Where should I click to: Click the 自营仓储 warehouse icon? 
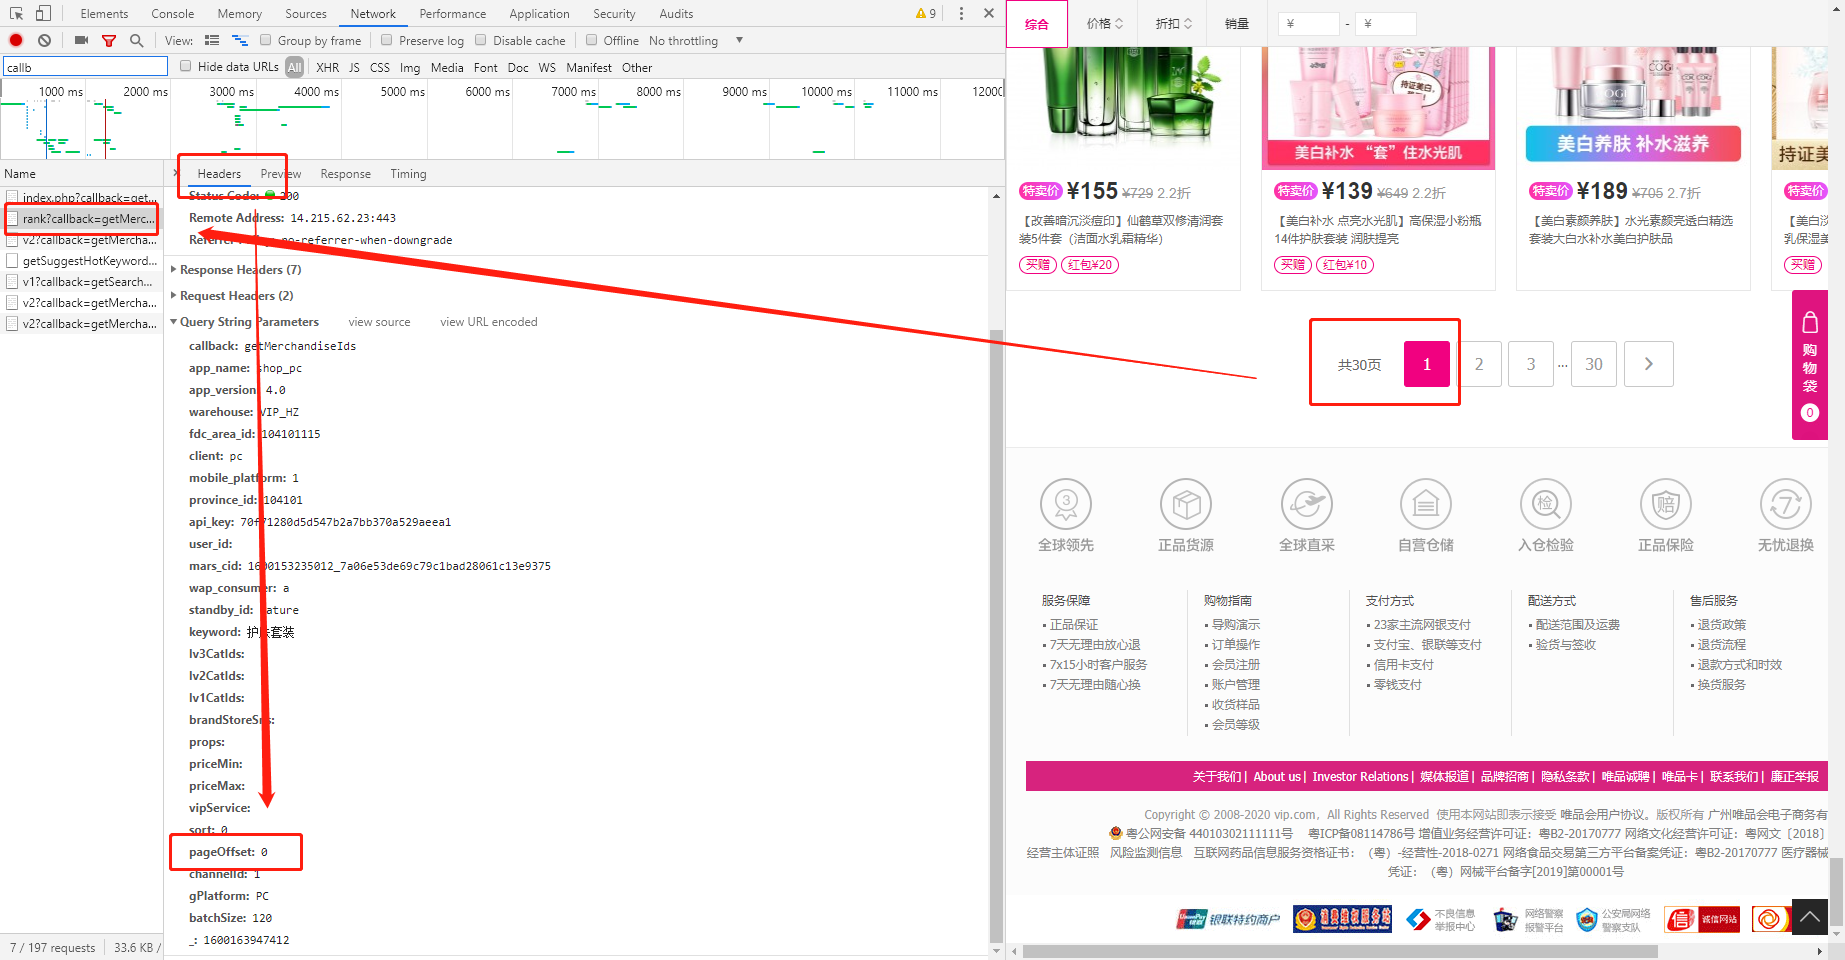click(x=1426, y=504)
